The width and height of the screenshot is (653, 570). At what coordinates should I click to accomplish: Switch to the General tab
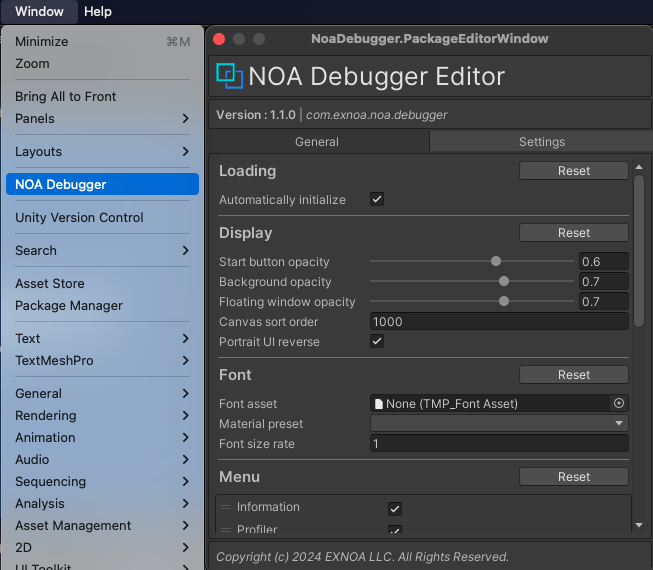(318, 142)
